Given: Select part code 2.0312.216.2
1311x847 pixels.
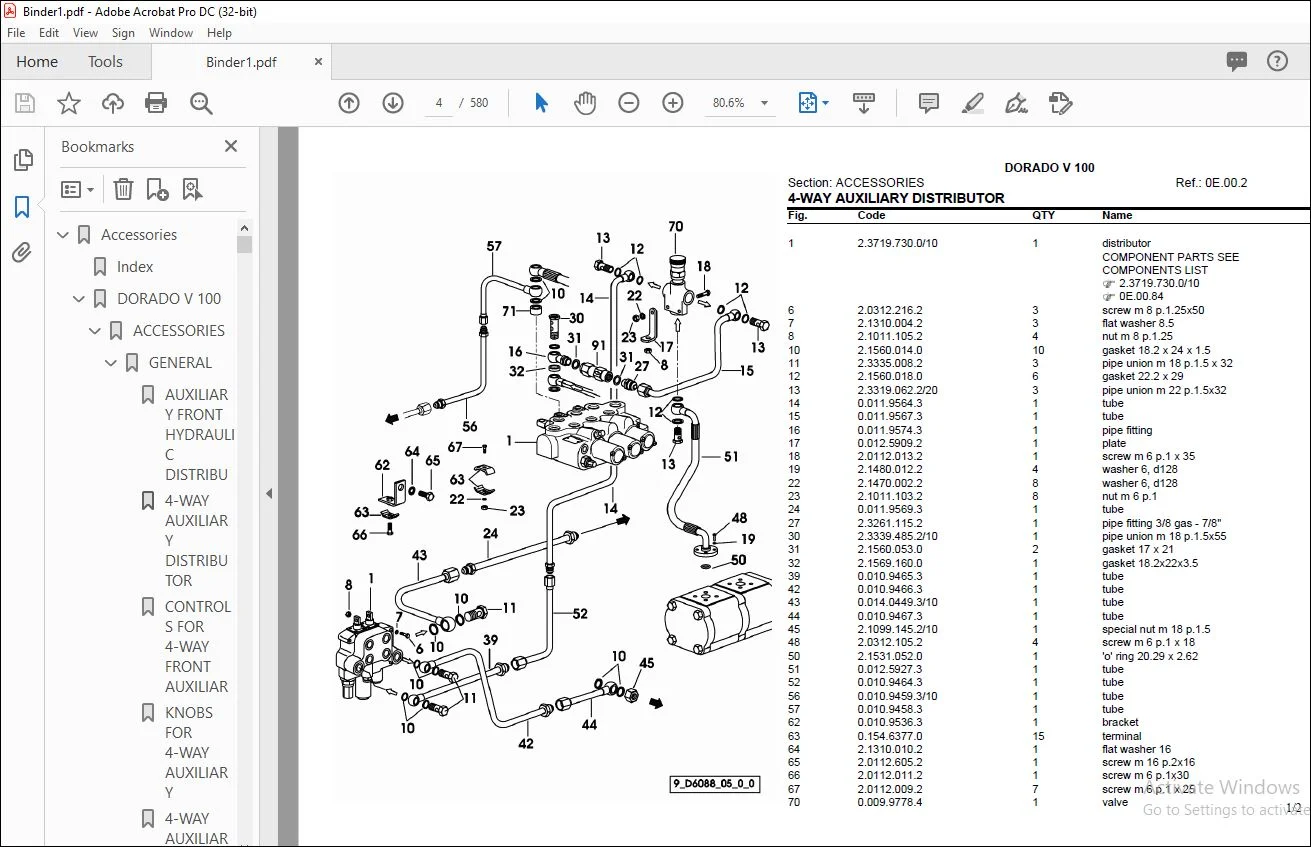Looking at the screenshot, I should coord(890,310).
